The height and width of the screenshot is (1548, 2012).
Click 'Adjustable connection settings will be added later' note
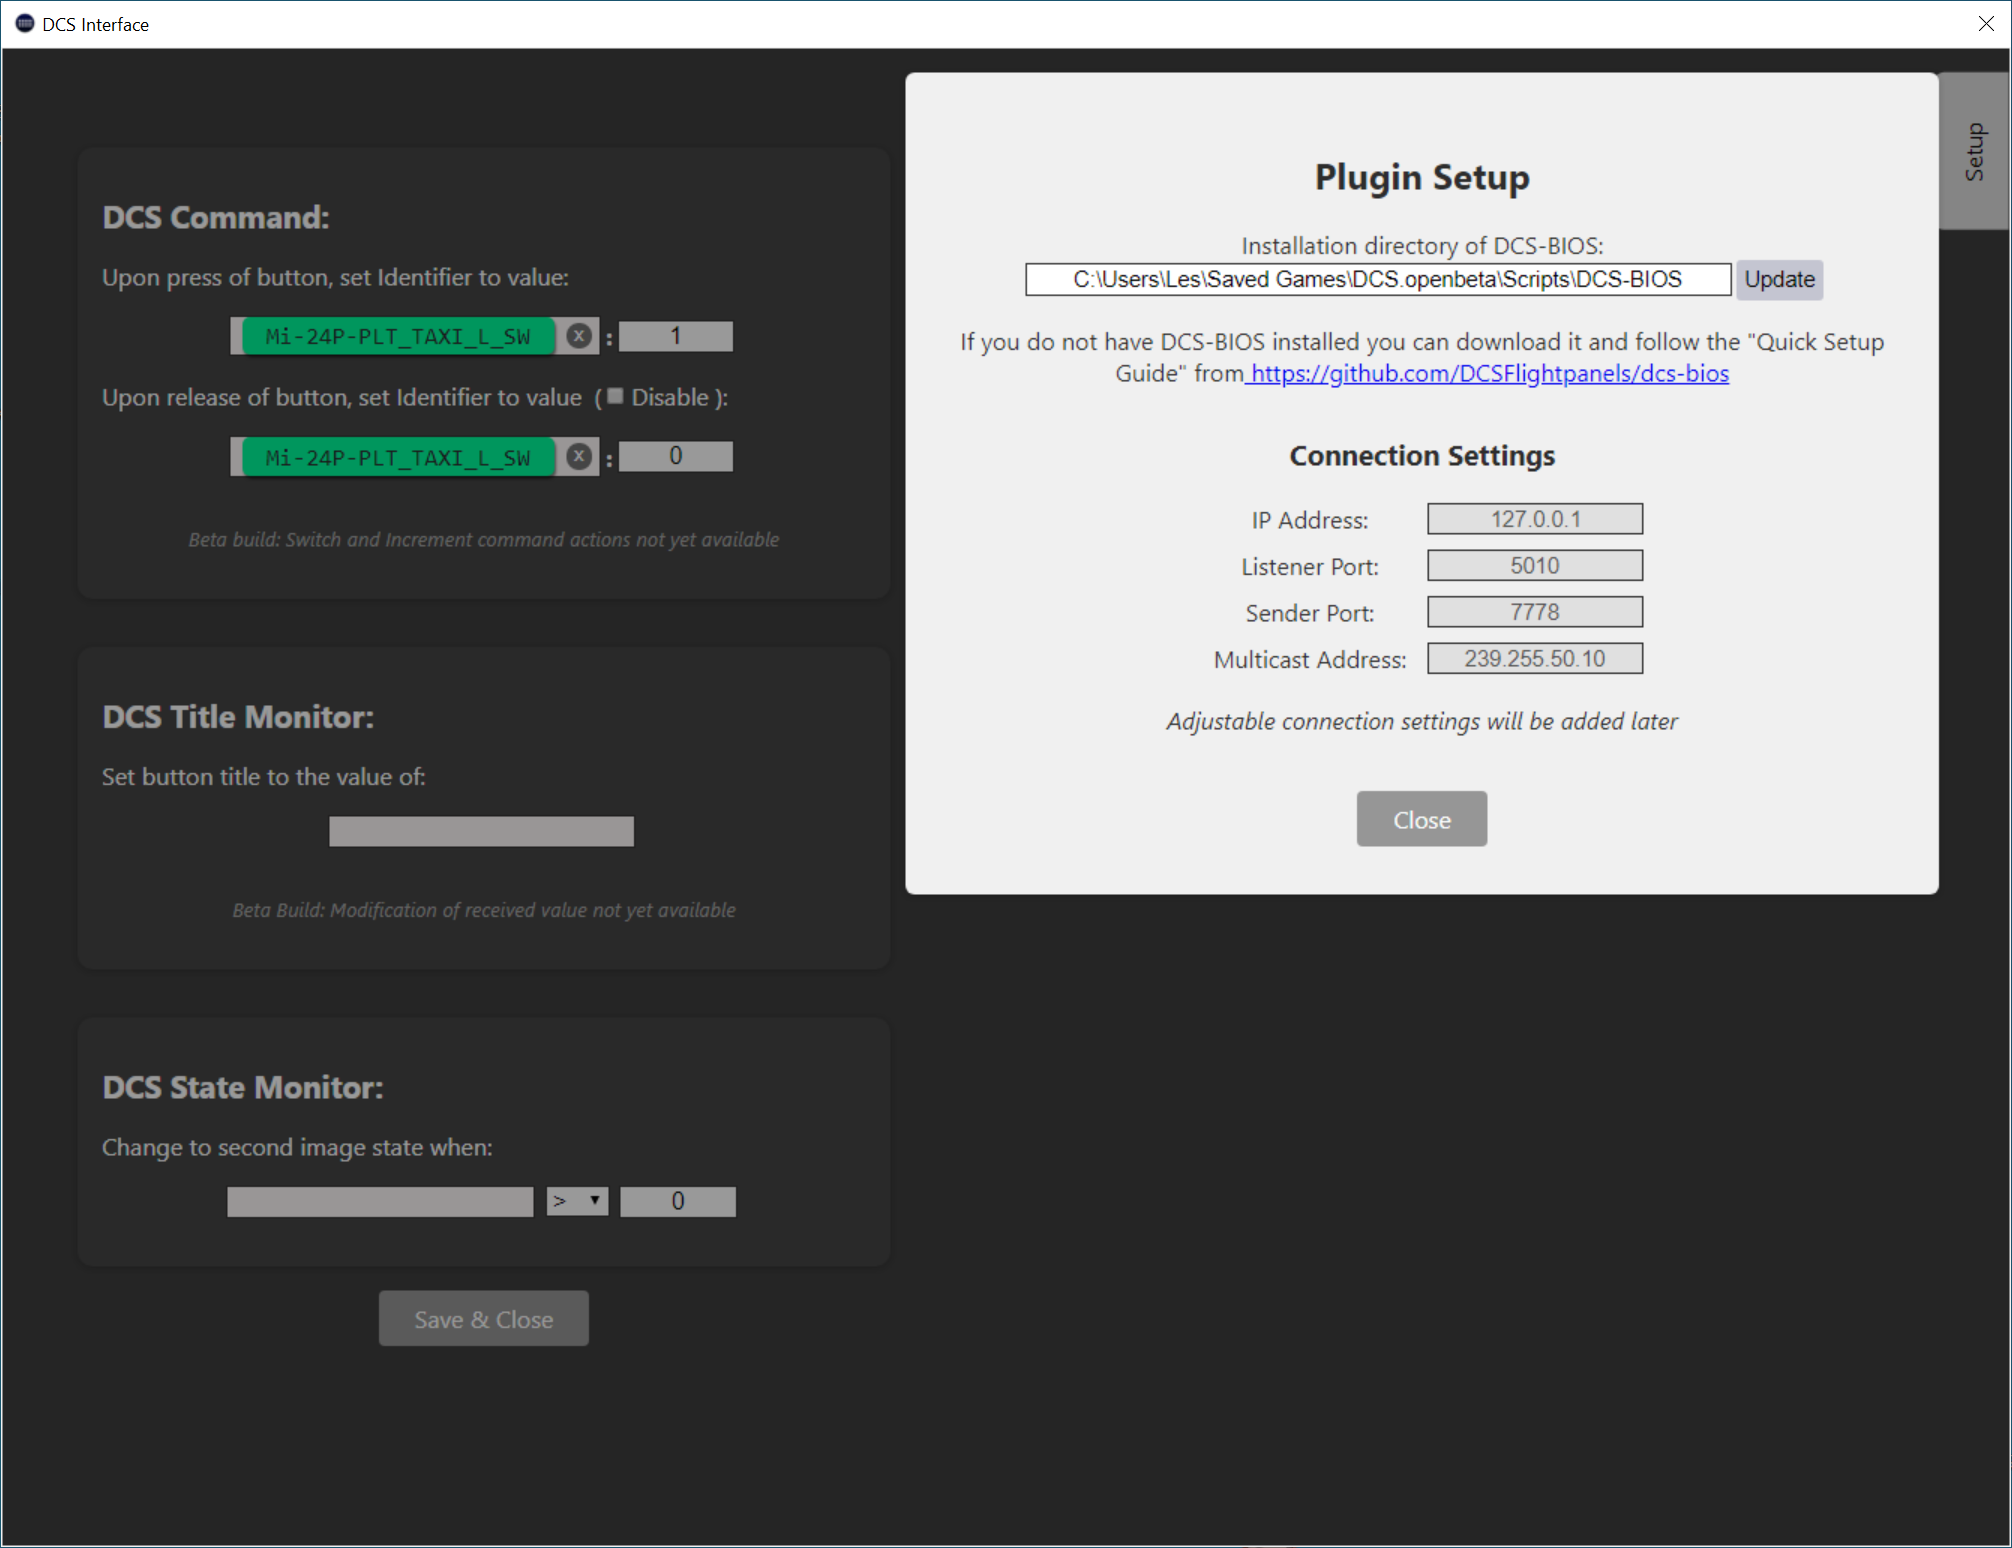point(1421,721)
